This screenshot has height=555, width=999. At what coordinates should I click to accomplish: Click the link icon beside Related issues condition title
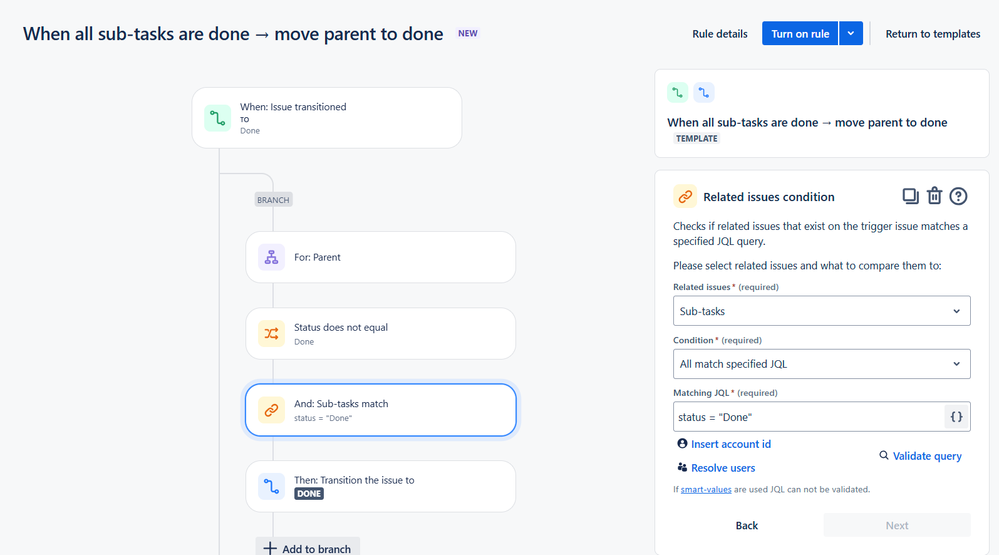click(x=685, y=197)
